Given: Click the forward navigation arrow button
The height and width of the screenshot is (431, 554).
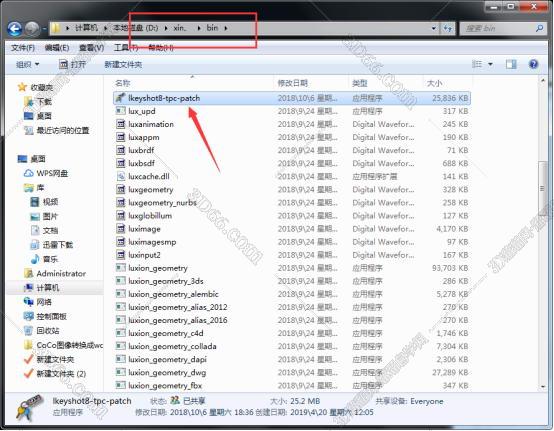Looking at the screenshot, I should click(32, 29).
